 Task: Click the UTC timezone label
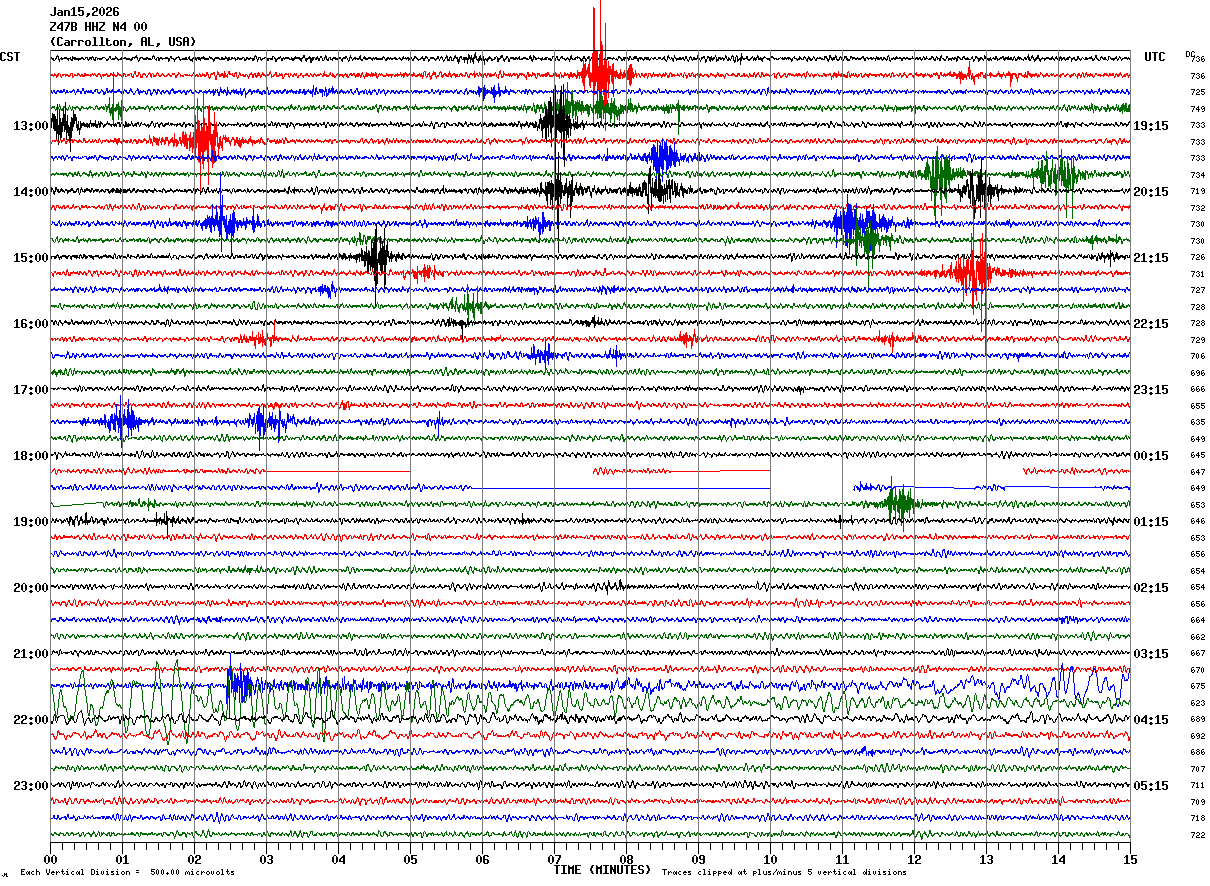pos(1155,57)
